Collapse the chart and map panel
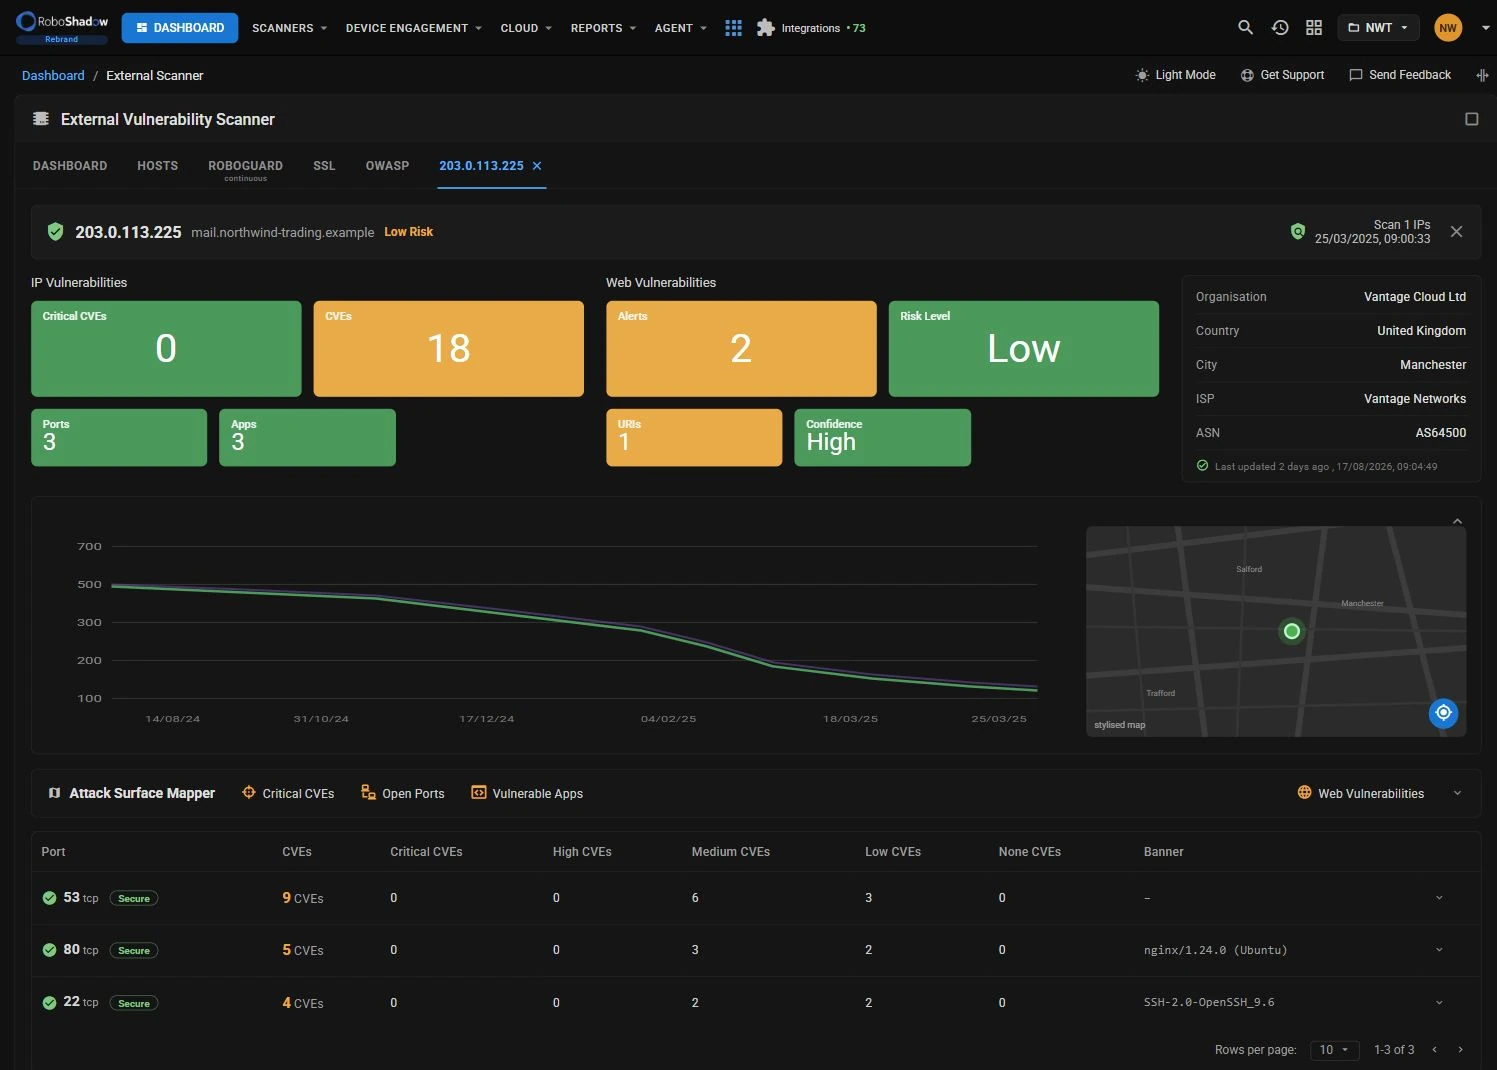1497x1070 pixels. pos(1457,521)
